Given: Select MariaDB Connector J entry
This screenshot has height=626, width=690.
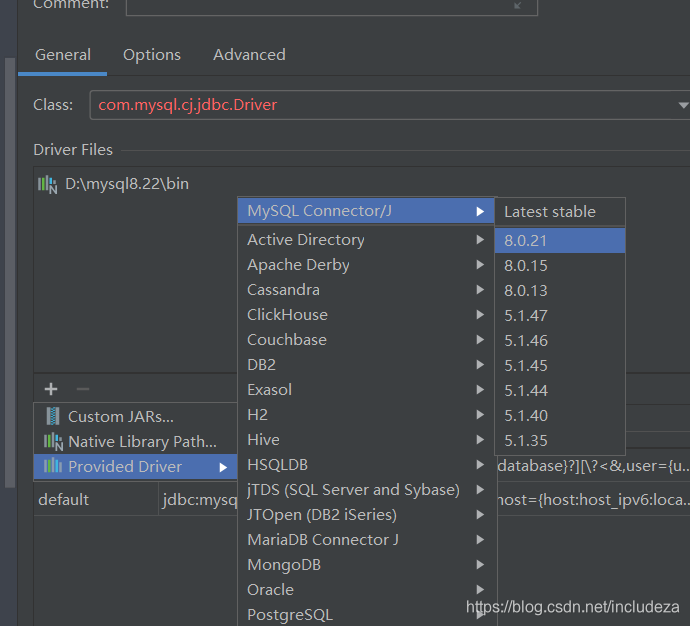Looking at the screenshot, I should point(367,540).
